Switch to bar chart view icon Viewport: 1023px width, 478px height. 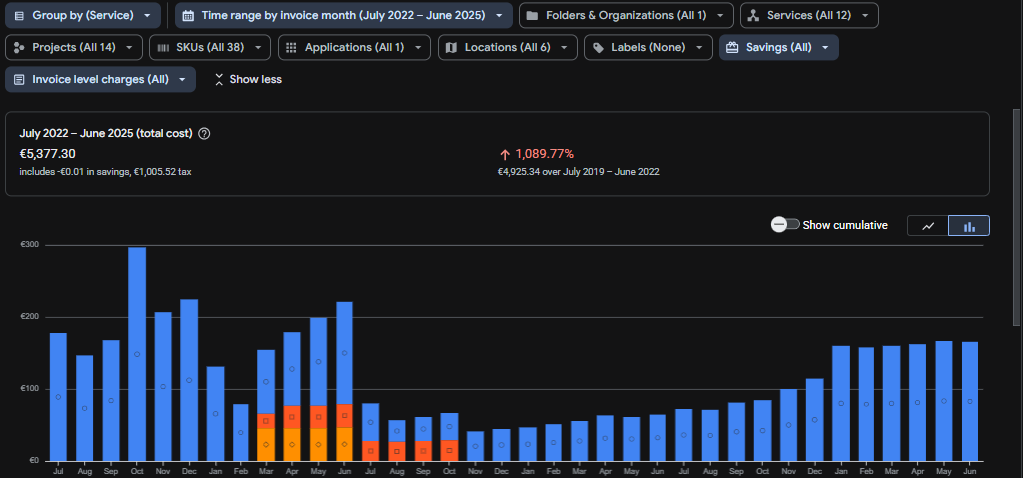[969, 226]
